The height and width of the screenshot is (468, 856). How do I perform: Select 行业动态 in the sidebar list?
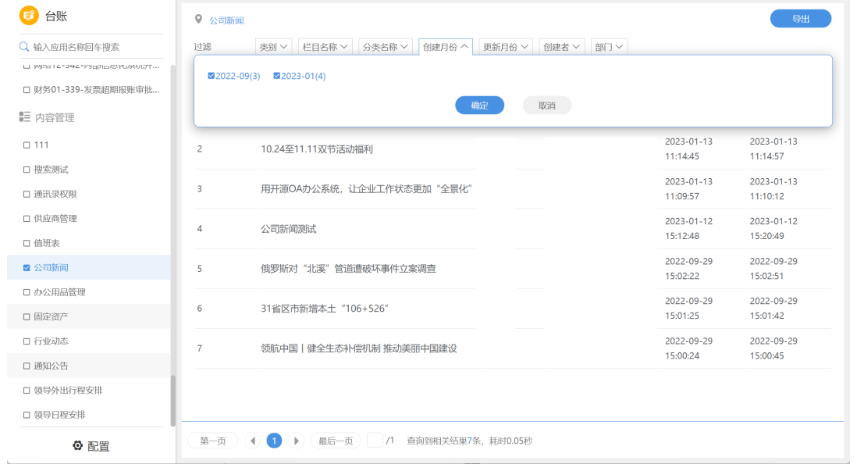(x=89, y=341)
